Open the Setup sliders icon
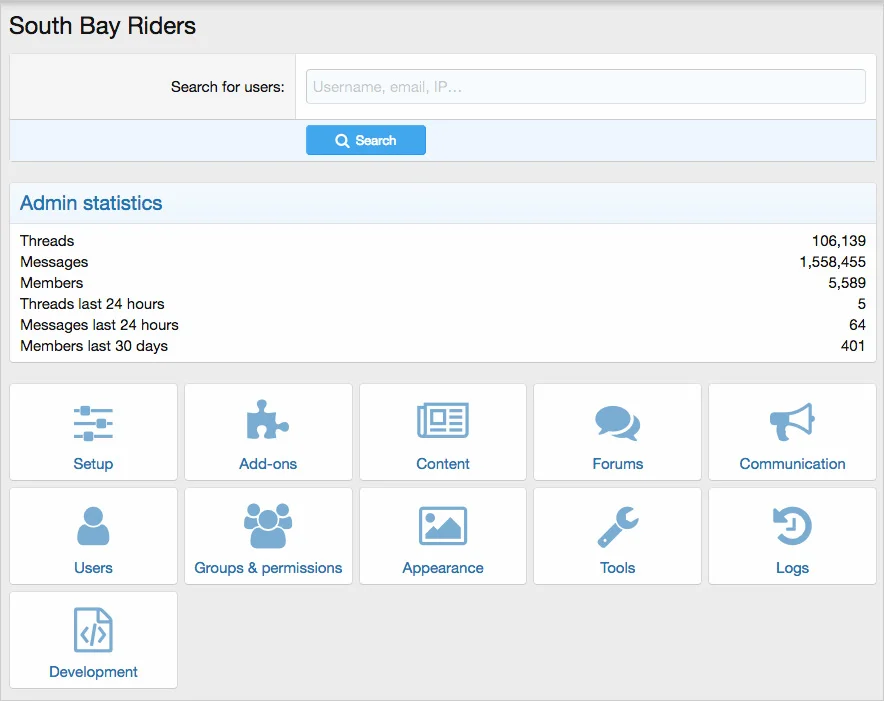Viewport: 884px width, 701px height. pyautogui.click(x=93, y=423)
